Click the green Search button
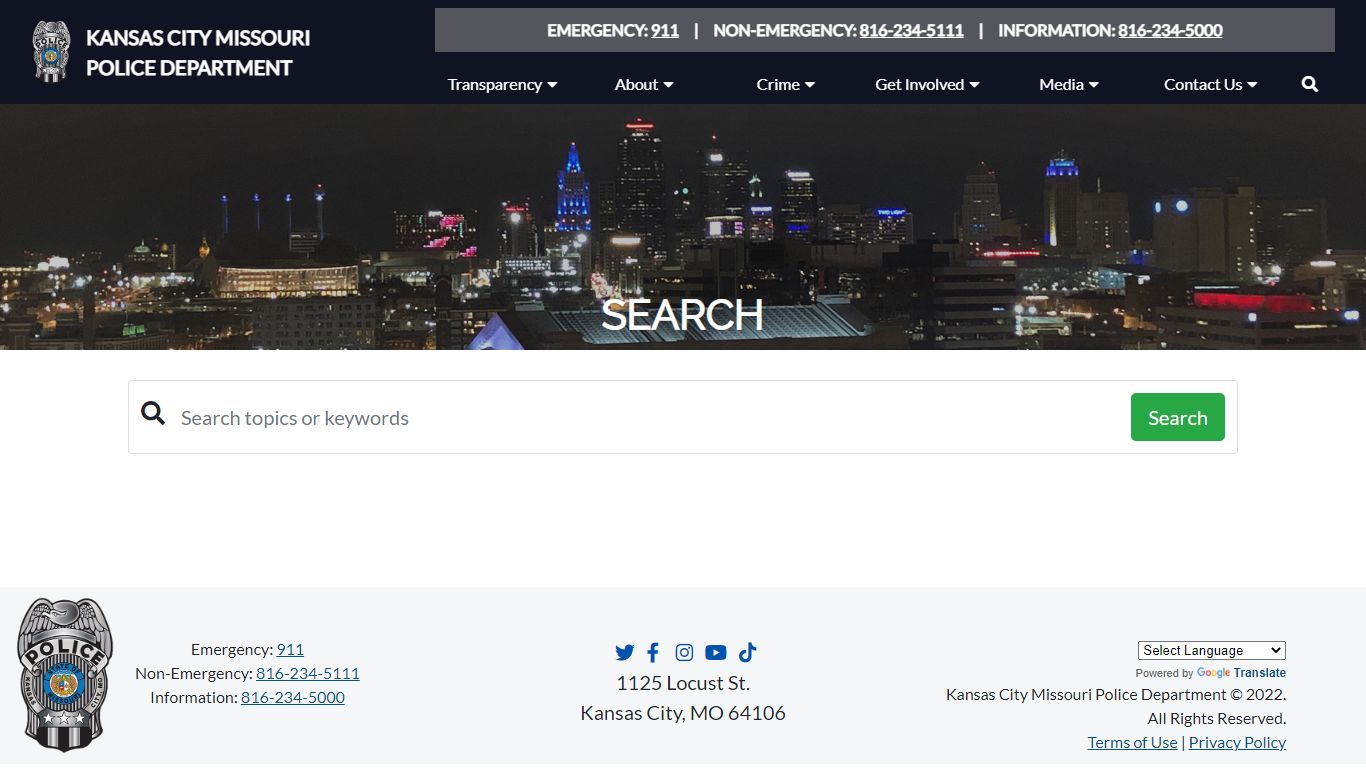The image size is (1366, 768). click(x=1178, y=417)
